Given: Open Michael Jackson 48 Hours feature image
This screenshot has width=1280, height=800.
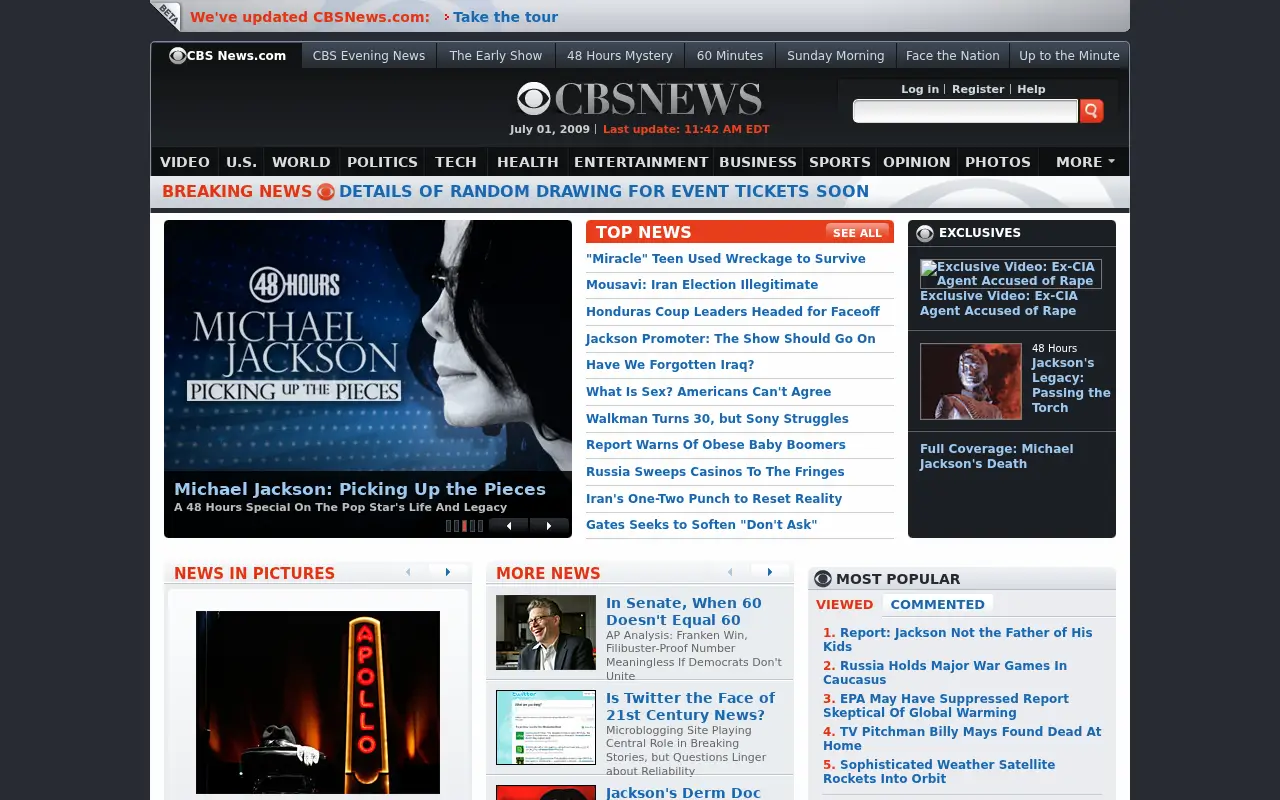Looking at the screenshot, I should click(x=368, y=345).
